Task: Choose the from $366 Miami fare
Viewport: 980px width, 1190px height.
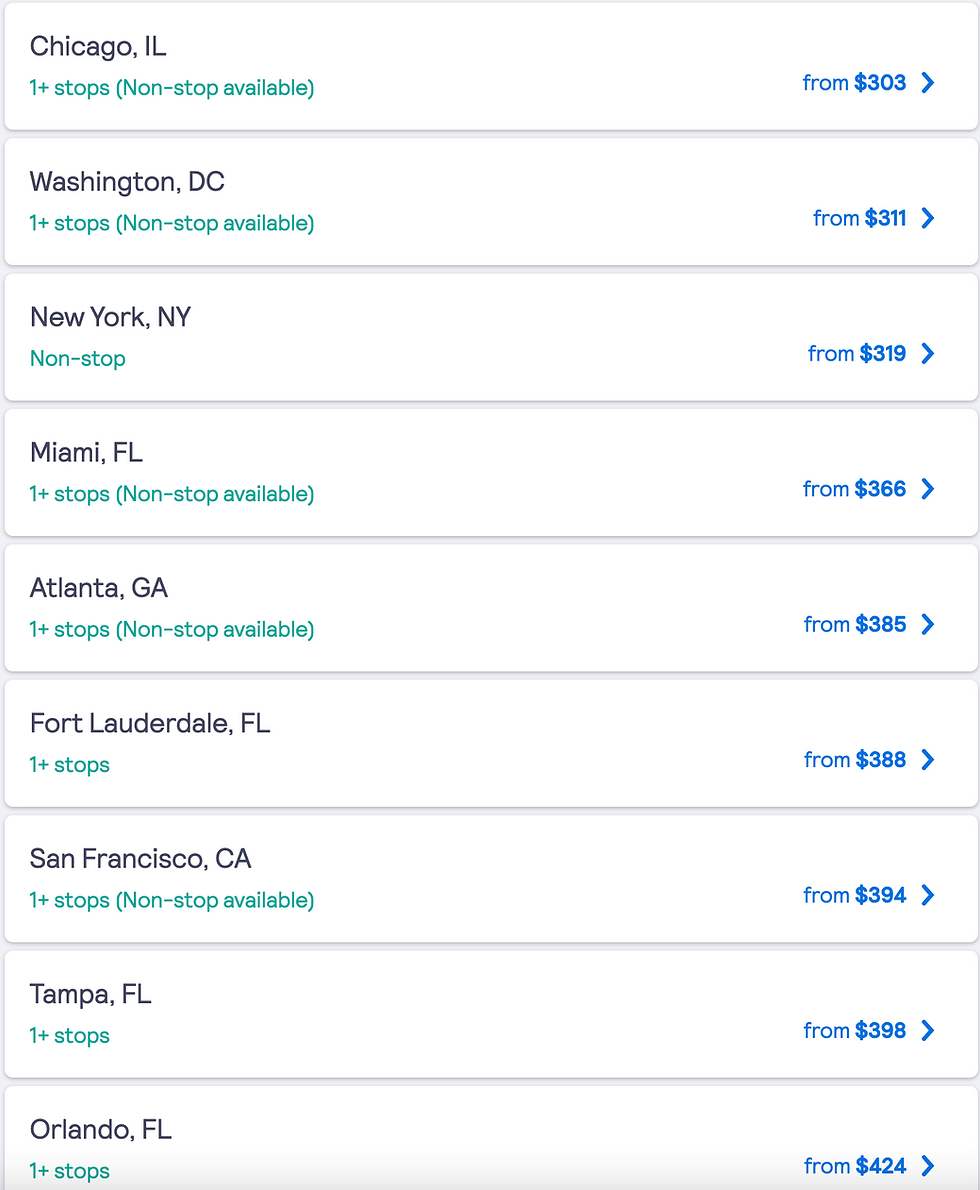Action: pos(854,489)
